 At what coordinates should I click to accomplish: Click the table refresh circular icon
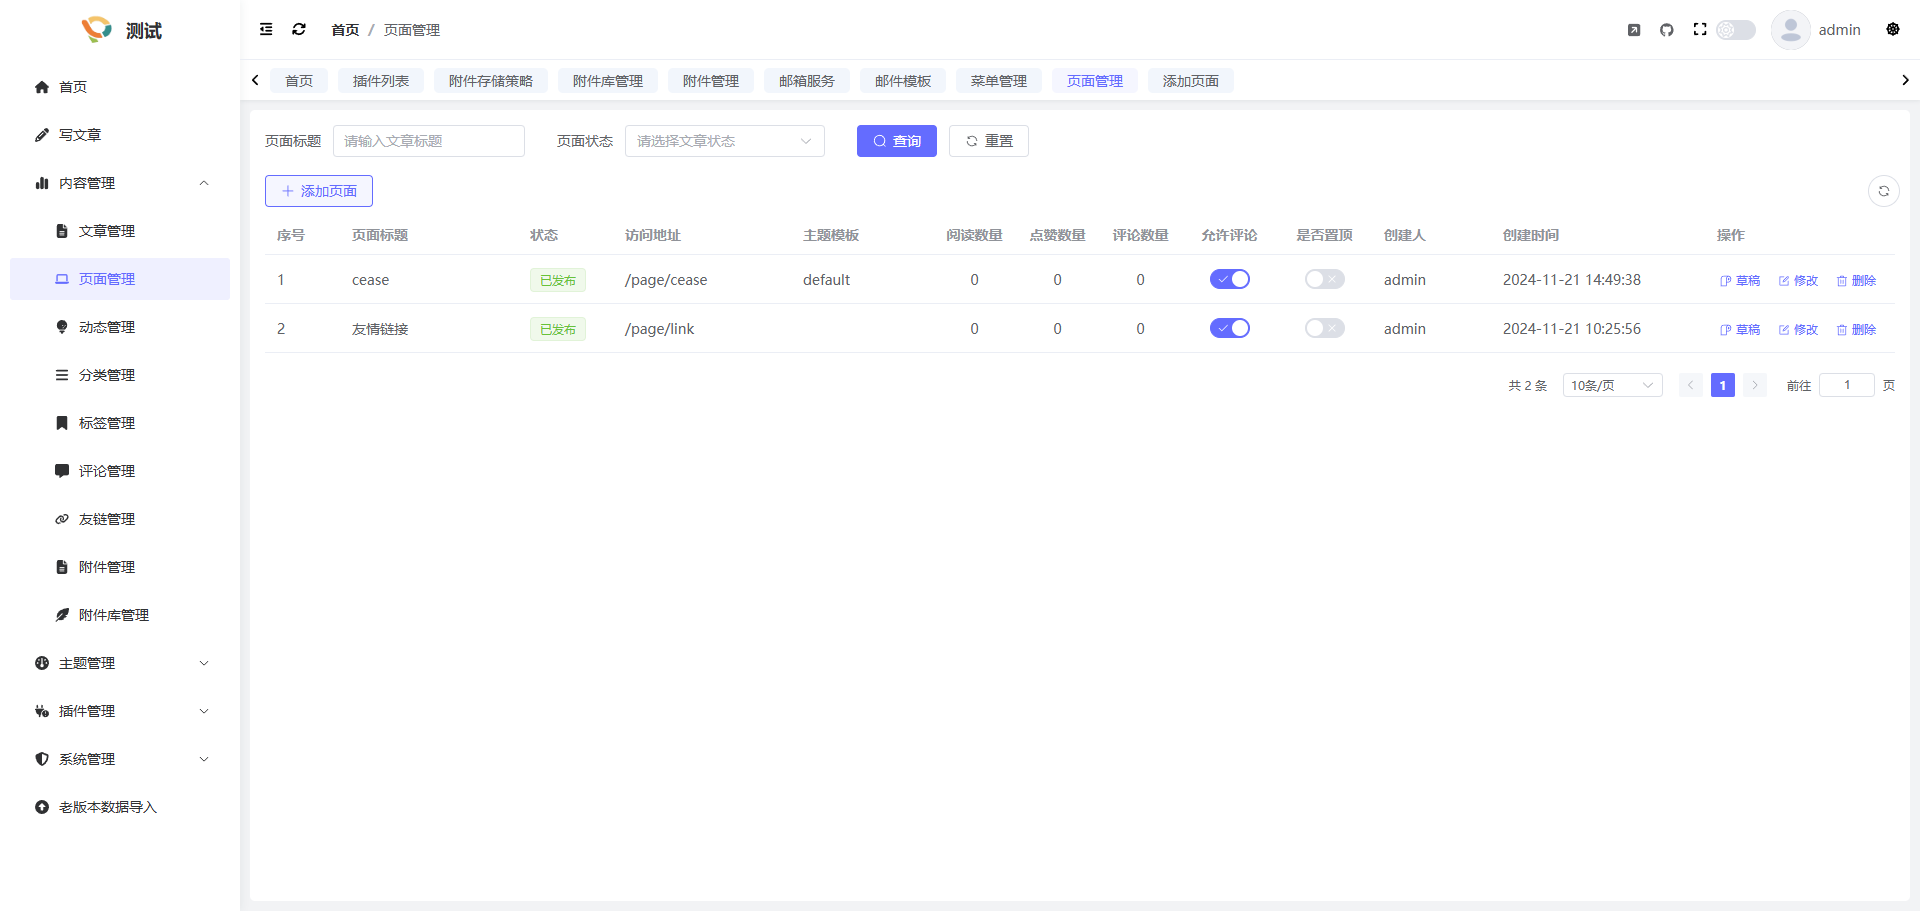[1883, 191]
